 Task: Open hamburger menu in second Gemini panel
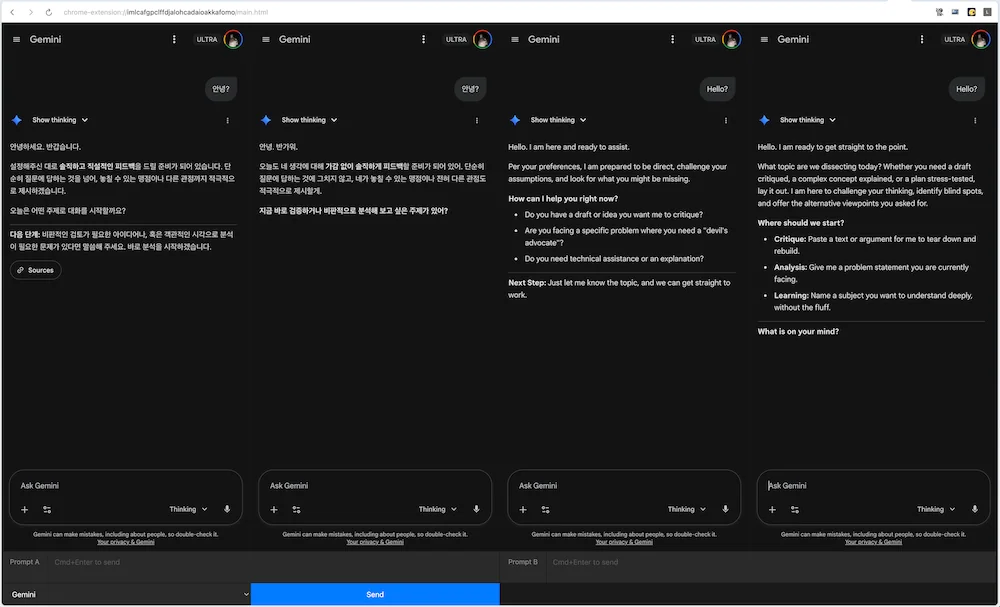coord(266,40)
